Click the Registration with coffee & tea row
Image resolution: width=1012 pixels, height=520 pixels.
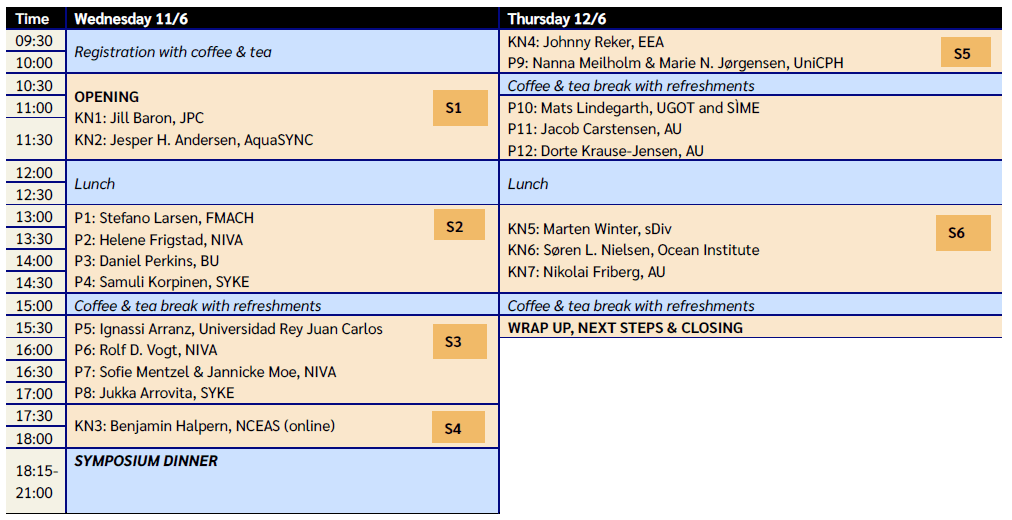pos(173,52)
